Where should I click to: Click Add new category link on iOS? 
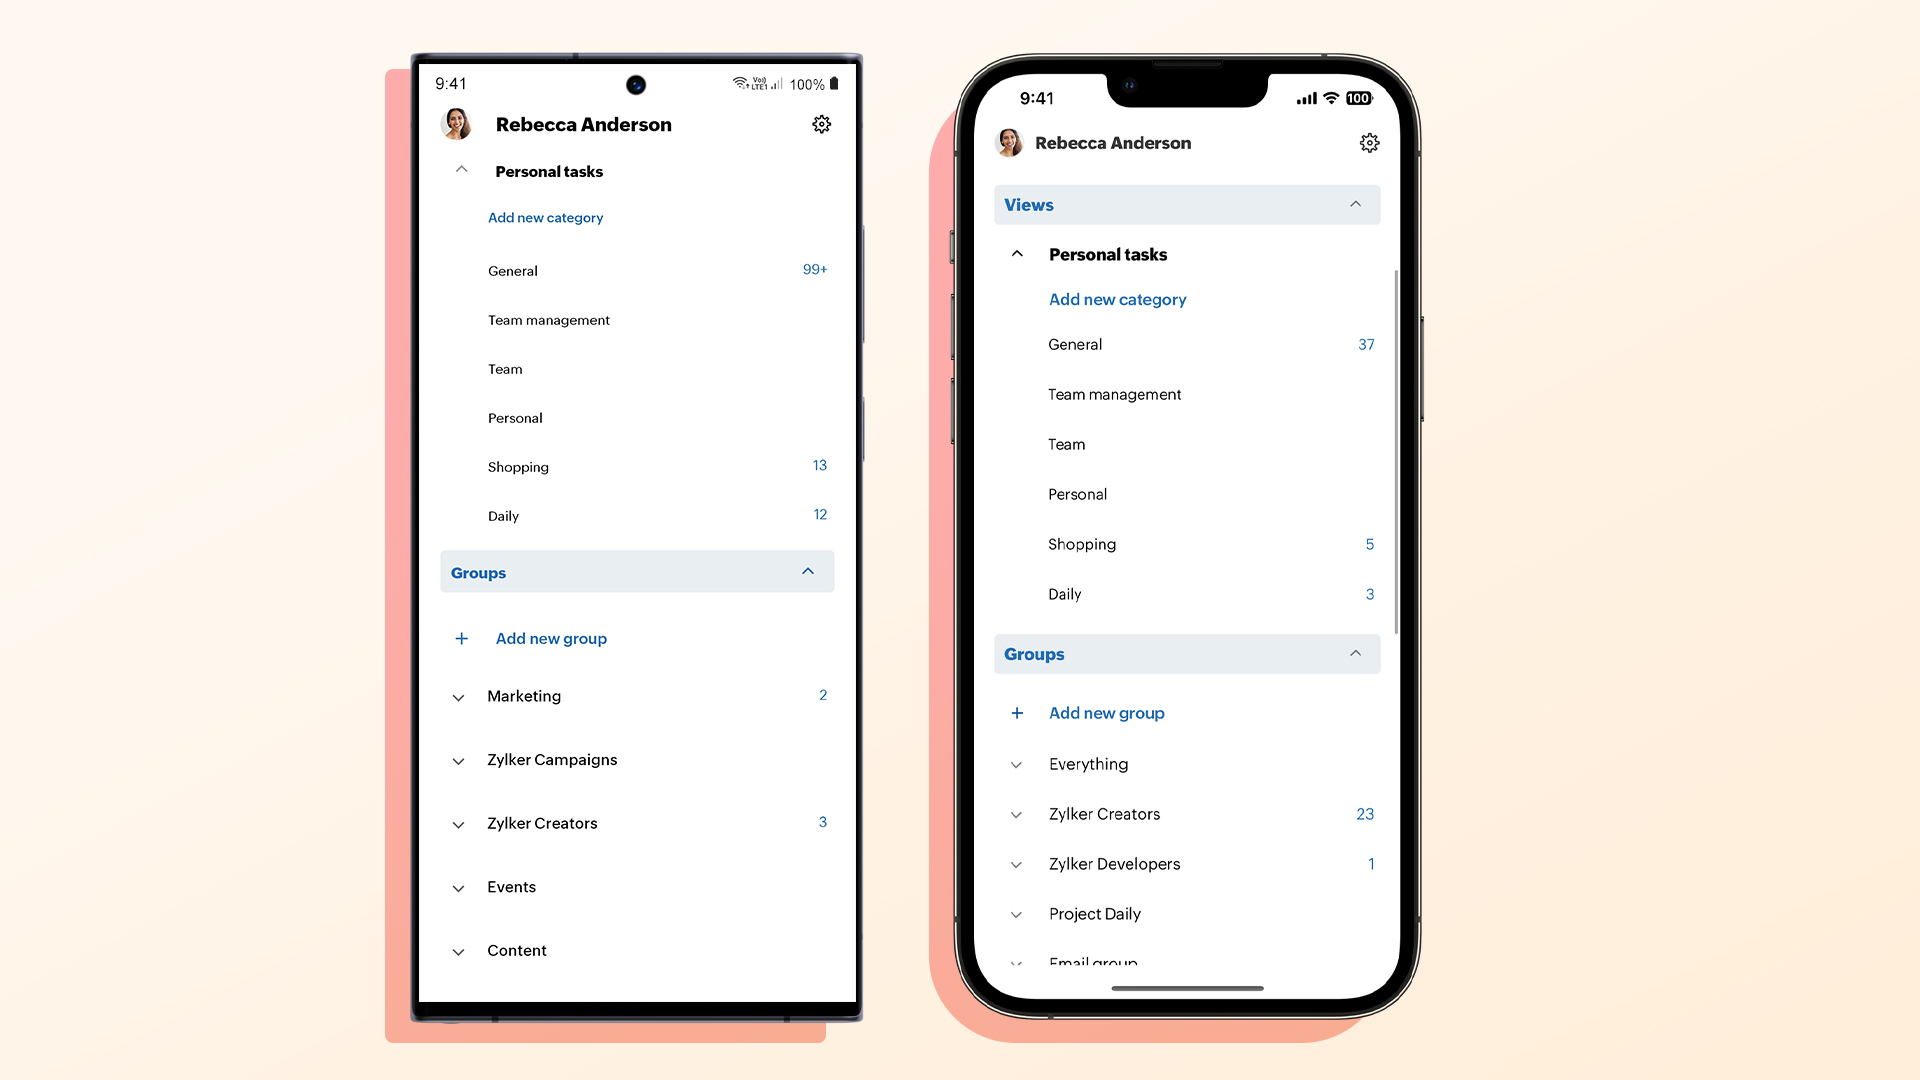tap(1117, 298)
